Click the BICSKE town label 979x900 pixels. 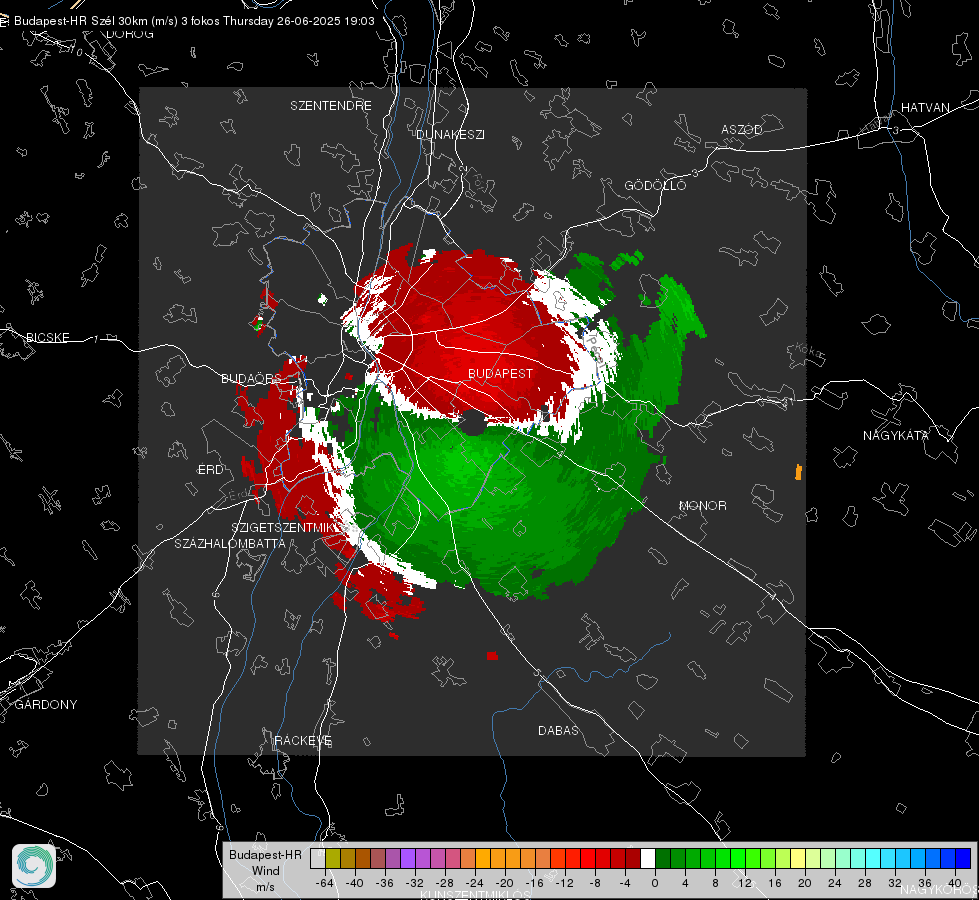point(47,337)
